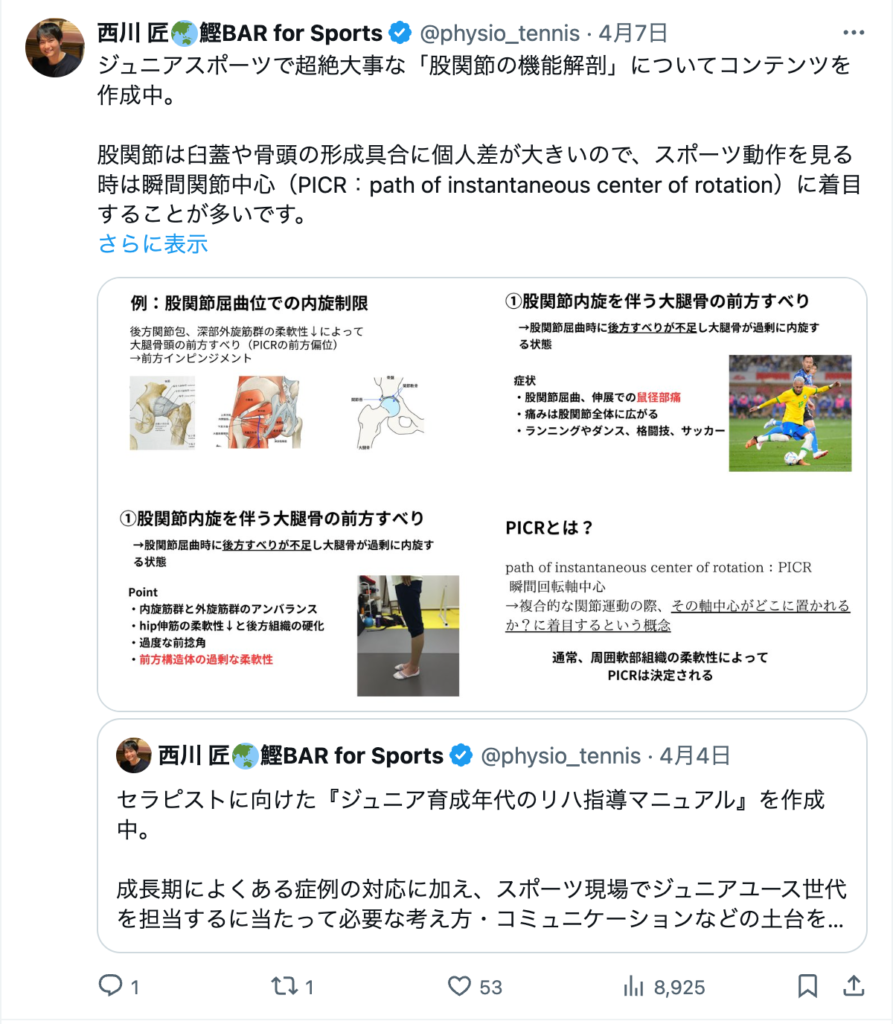The image size is (893, 1024).
Task: View the bottom-right PICRとは？ slide
Action: pyautogui.click(x=675, y=603)
